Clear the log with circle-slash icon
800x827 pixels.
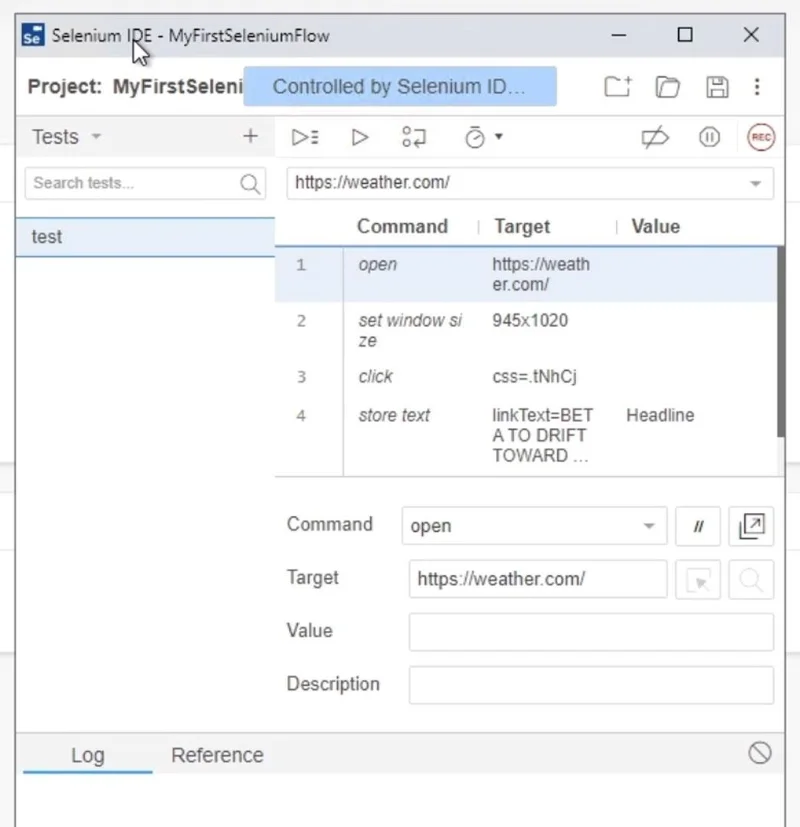[759, 753]
